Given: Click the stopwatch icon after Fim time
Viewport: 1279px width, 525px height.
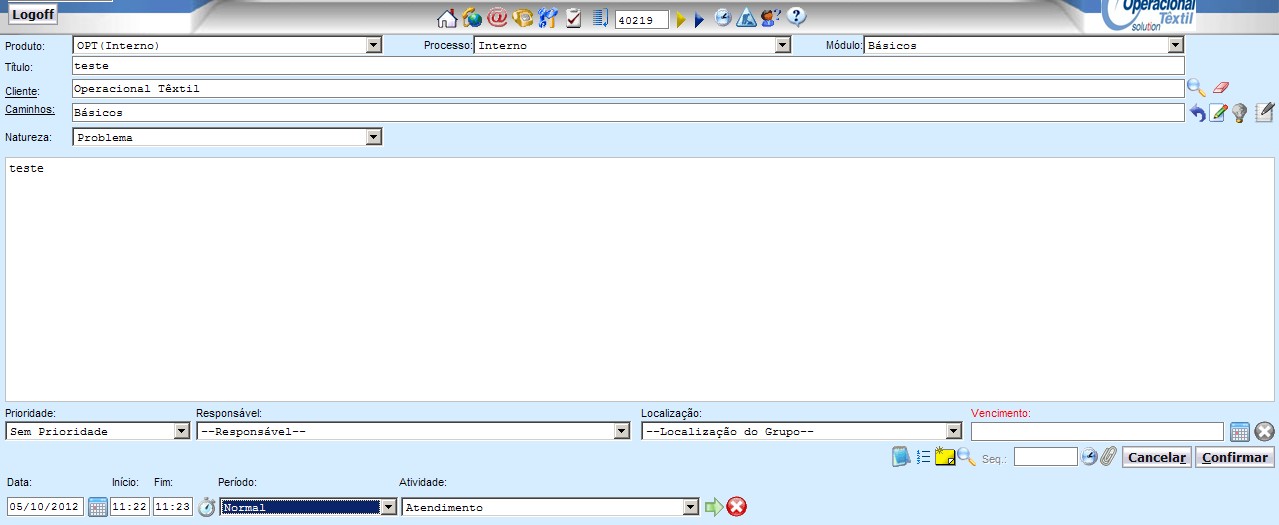Looking at the screenshot, I should [206, 507].
